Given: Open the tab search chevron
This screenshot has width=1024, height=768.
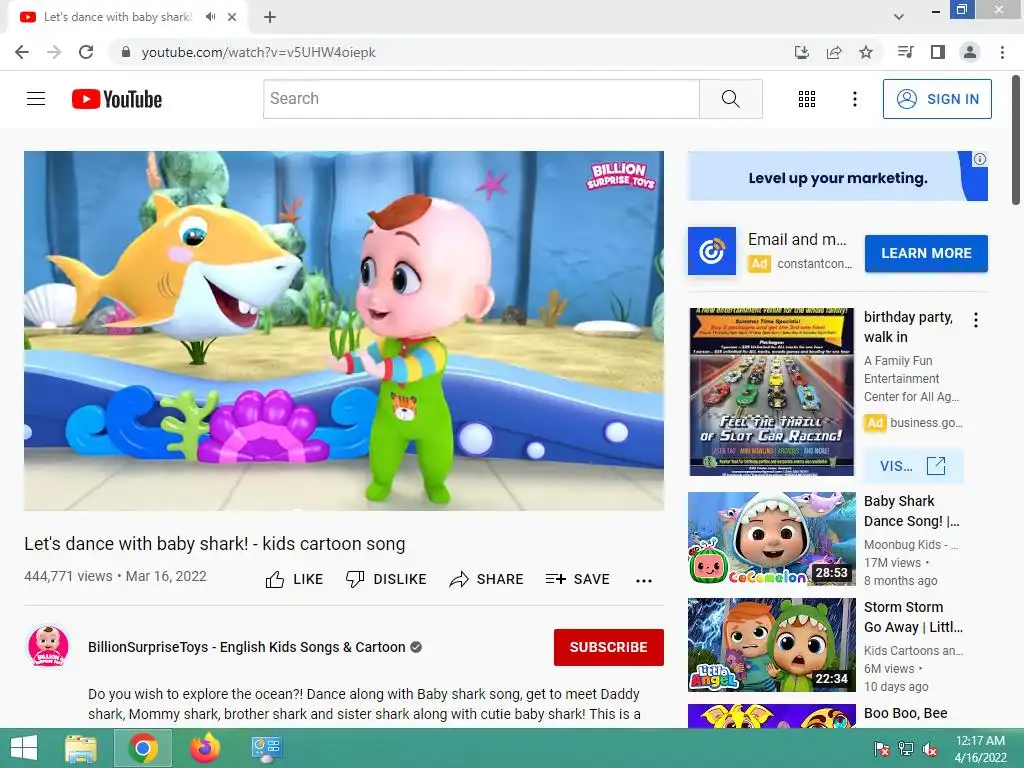Looking at the screenshot, I should [899, 17].
